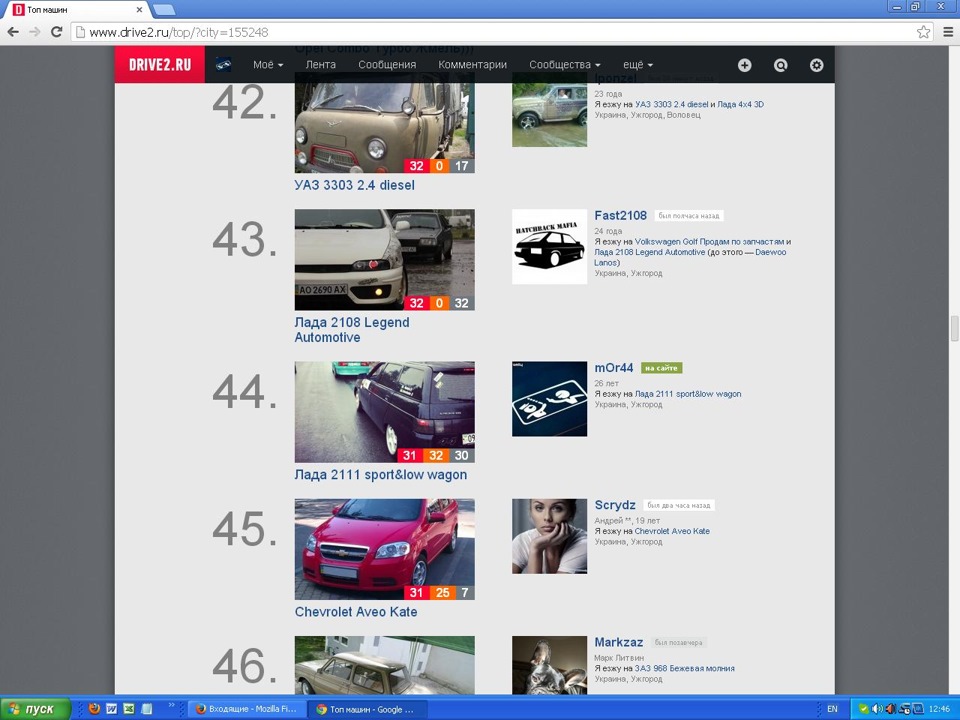Click the на сайте status badge
960x720 pixels.
[x=661, y=368]
